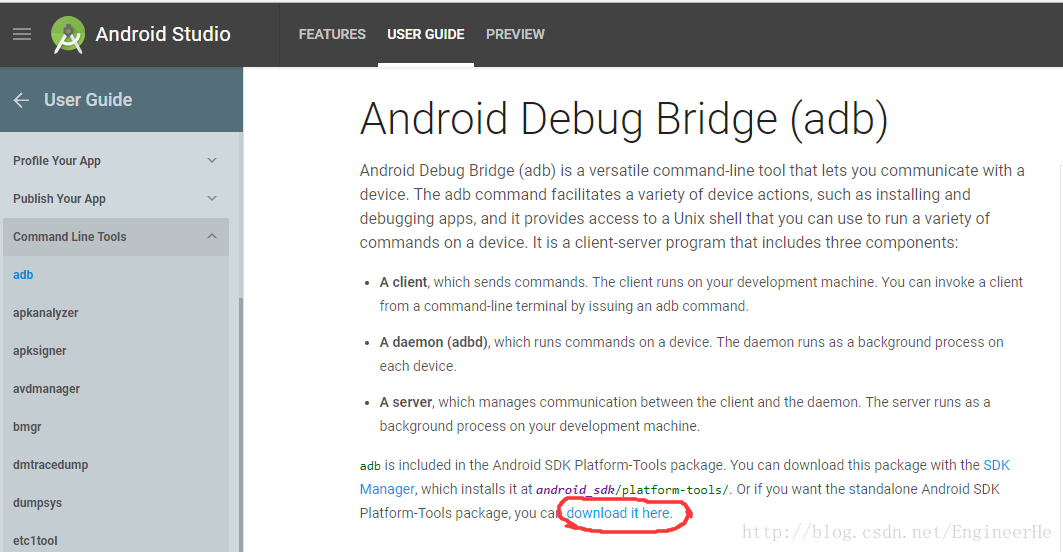Open the Android Studio home title
This screenshot has height=552, width=1063.
click(x=163, y=34)
